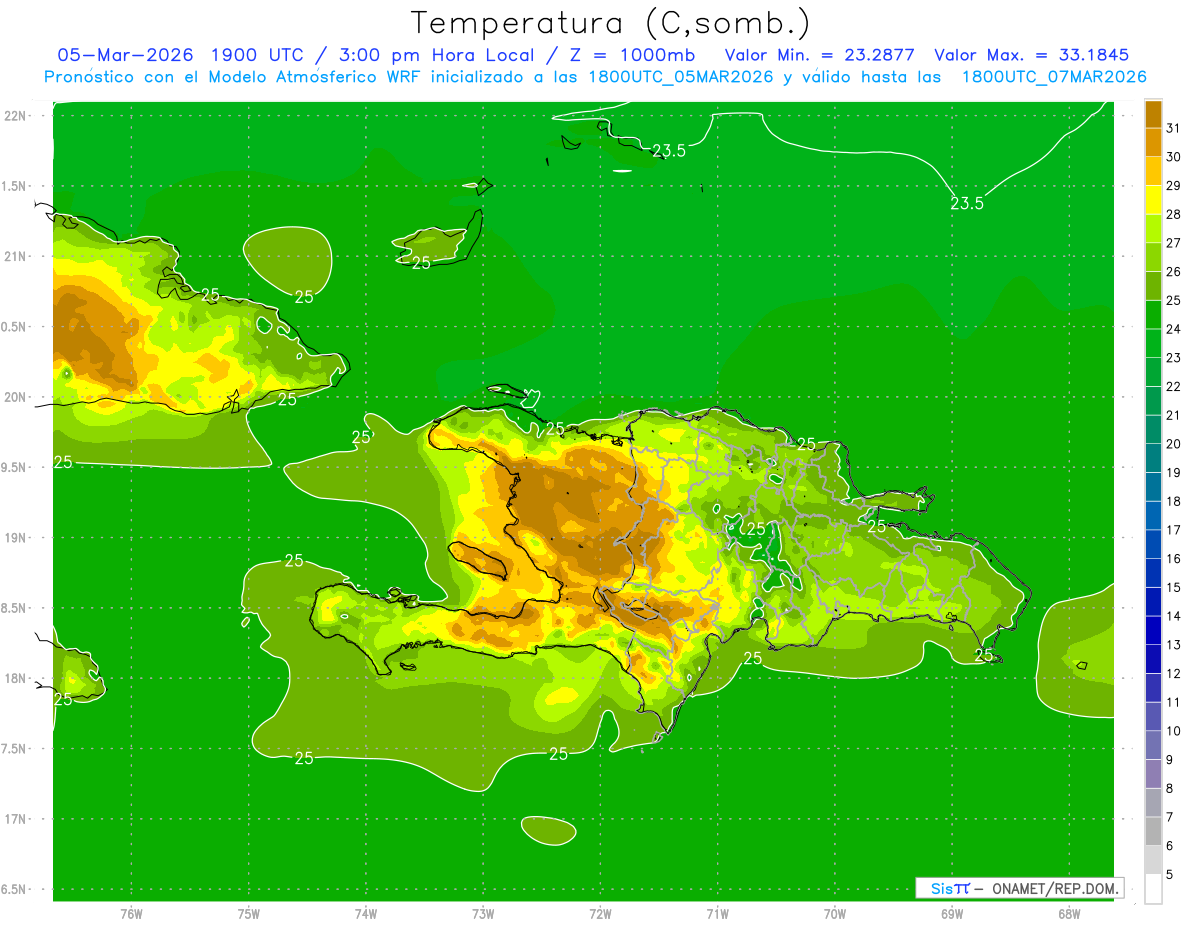Click the 76W longitude axis label

pos(131,913)
